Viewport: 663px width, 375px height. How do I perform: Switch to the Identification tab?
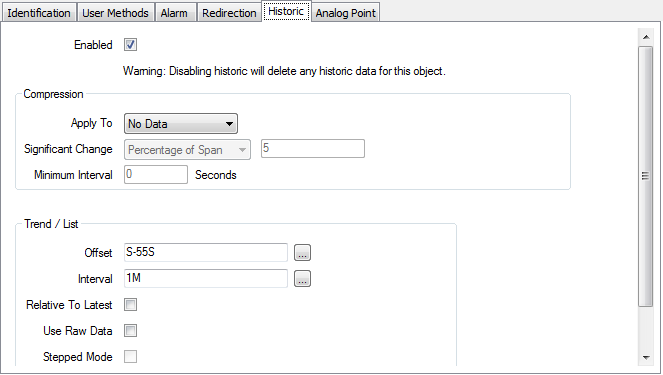(39, 13)
